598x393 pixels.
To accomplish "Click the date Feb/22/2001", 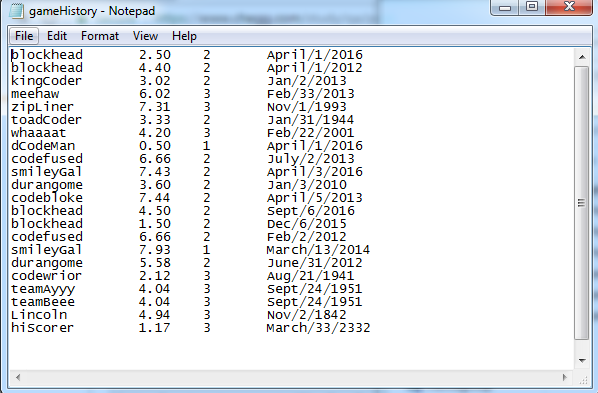I will [310, 133].
